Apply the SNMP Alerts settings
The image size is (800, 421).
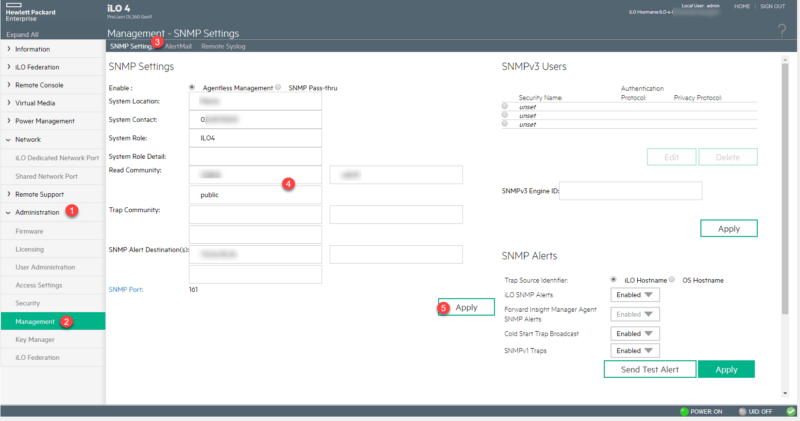[x=726, y=369]
